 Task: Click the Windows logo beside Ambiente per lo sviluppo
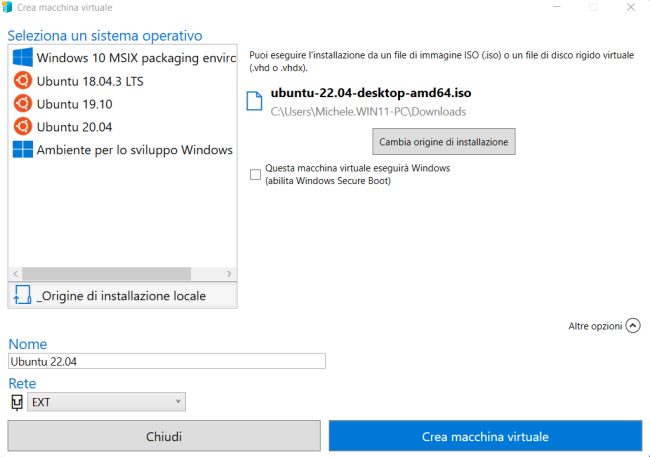[x=22, y=149]
